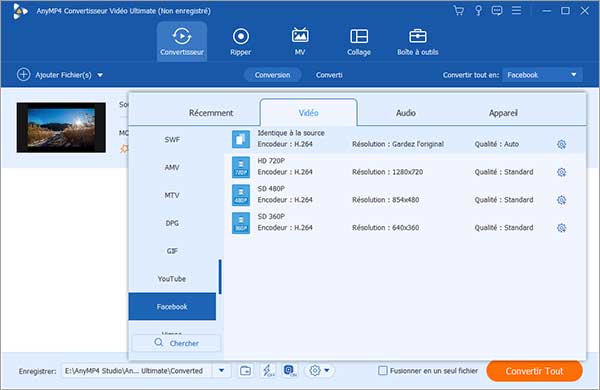Image resolution: width=600 pixels, height=390 pixels.
Task: Open the feedback chat icon
Action: 497,10
